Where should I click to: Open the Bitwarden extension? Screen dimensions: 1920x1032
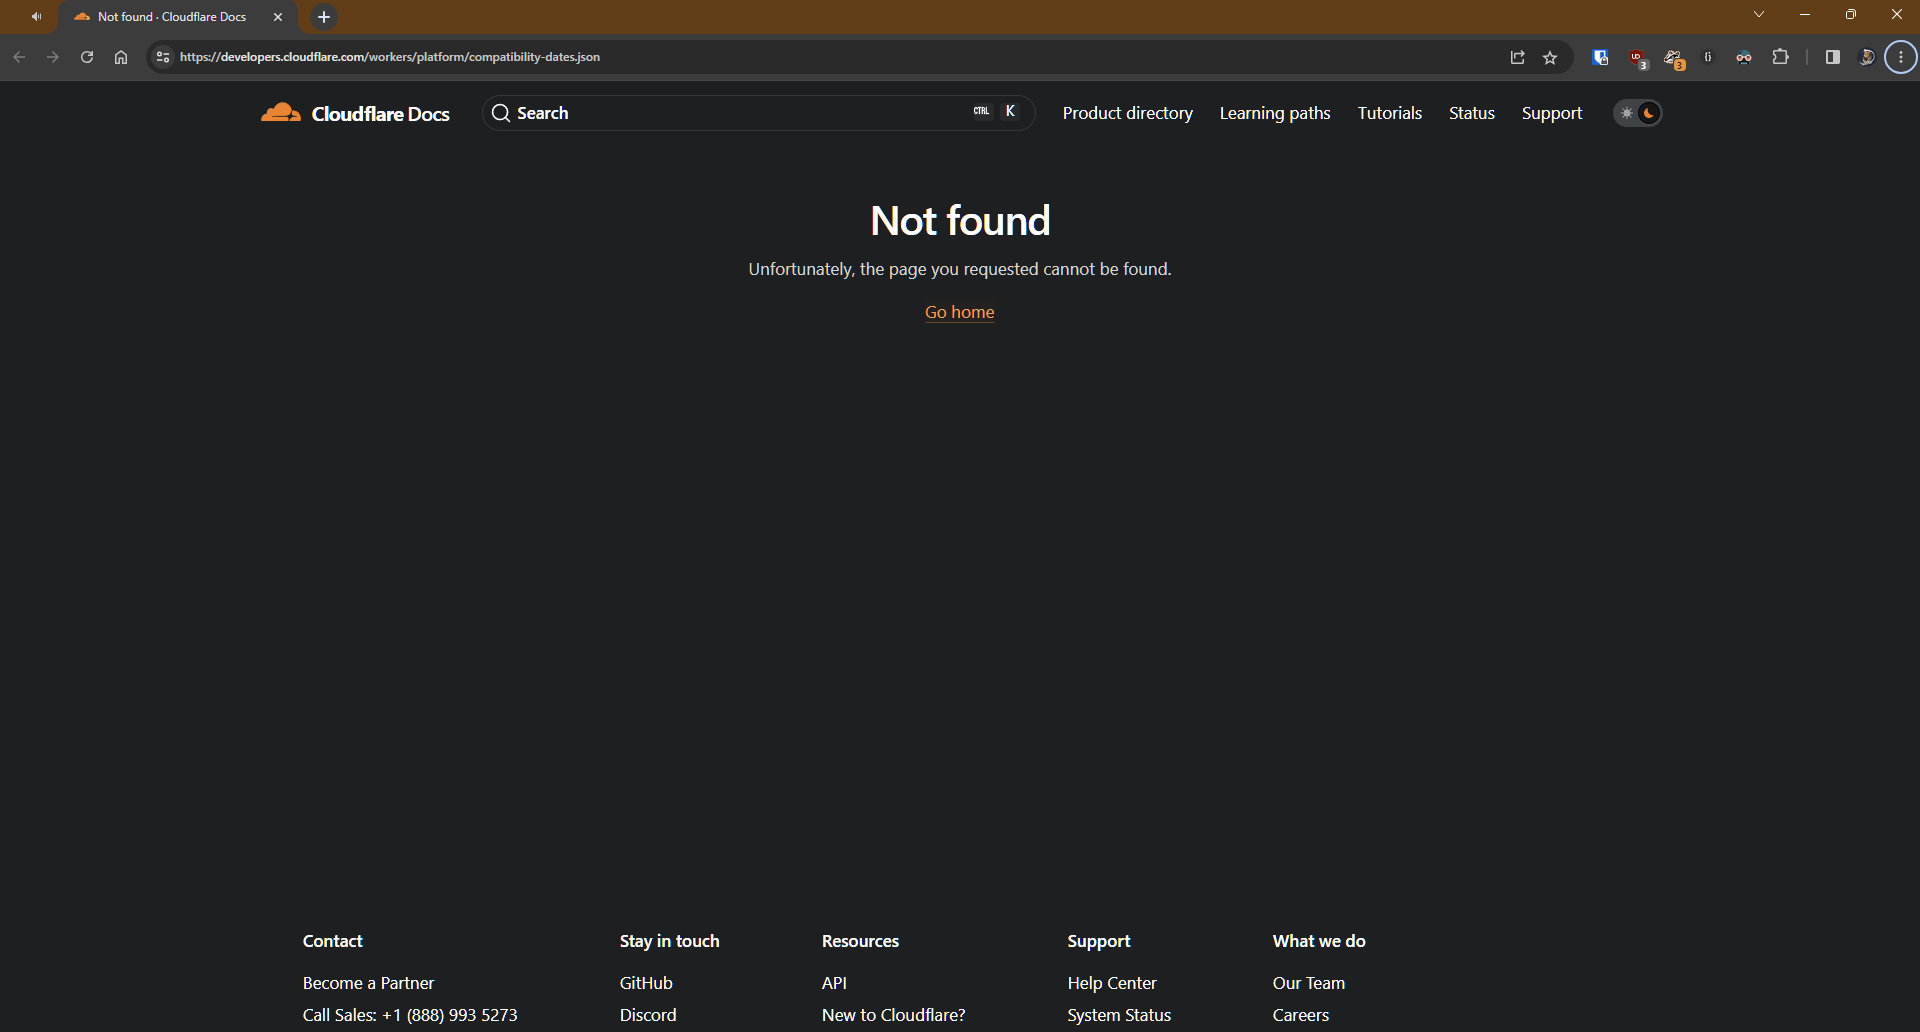(1600, 57)
